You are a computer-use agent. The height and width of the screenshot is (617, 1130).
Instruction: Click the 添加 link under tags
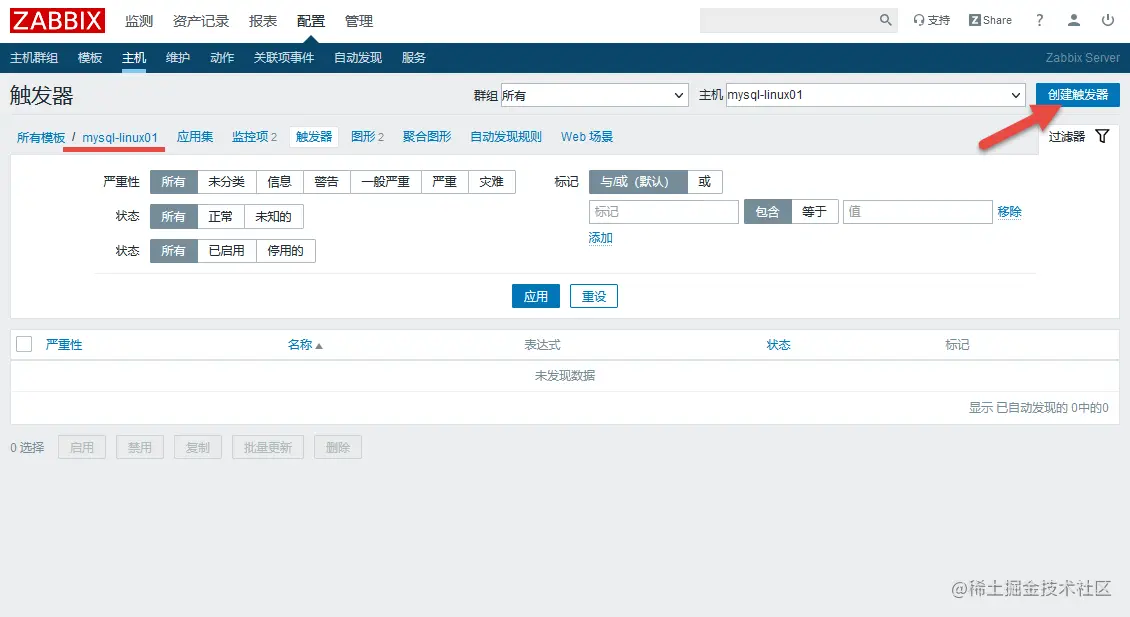[600, 237]
